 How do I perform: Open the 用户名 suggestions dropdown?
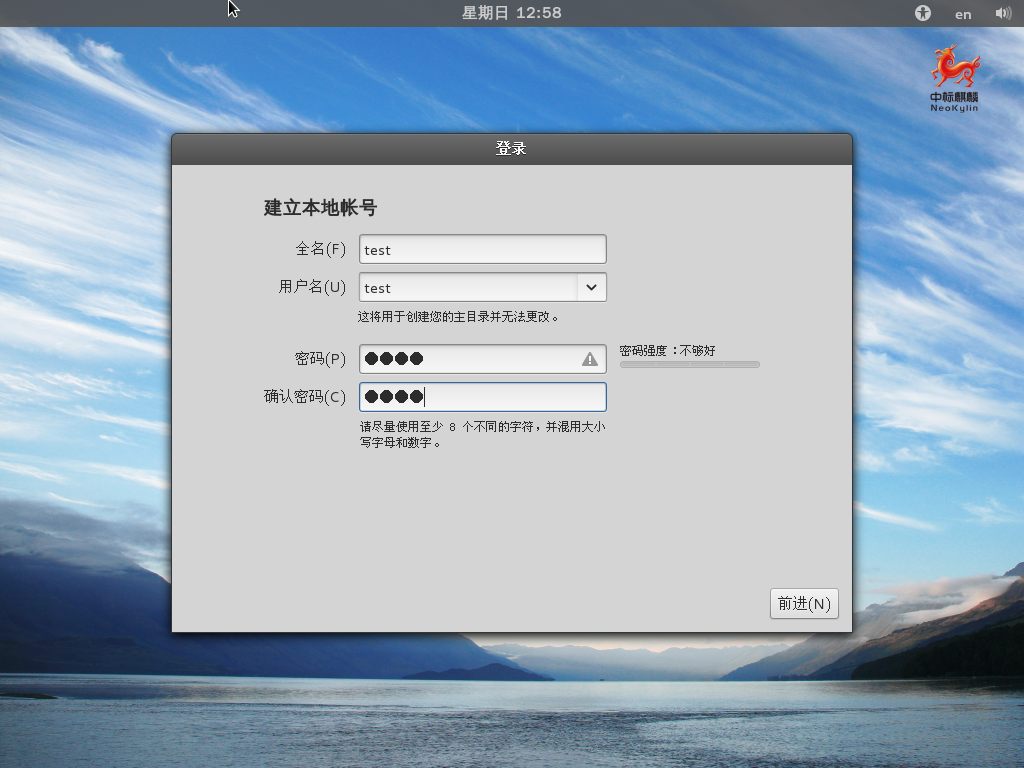(x=592, y=287)
